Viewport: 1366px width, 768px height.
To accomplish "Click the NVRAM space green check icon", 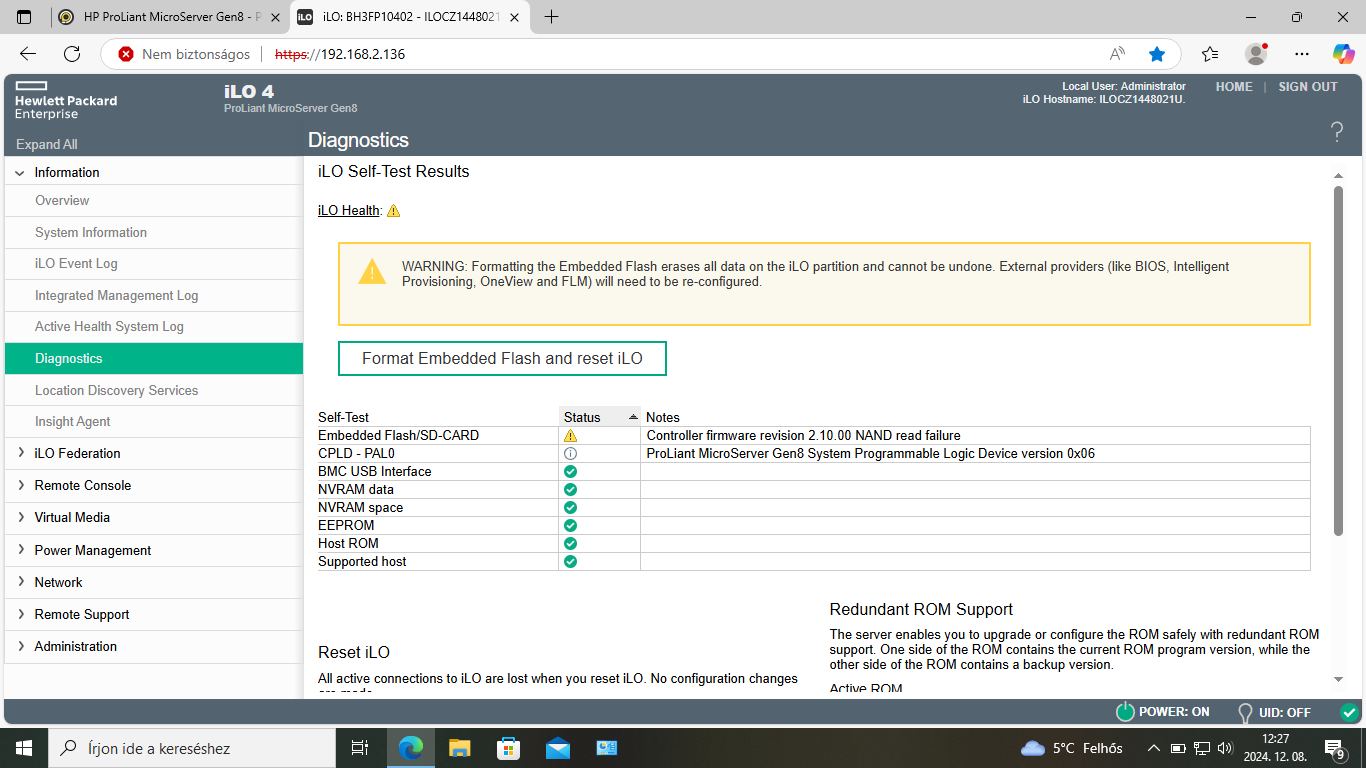I will click(570, 507).
